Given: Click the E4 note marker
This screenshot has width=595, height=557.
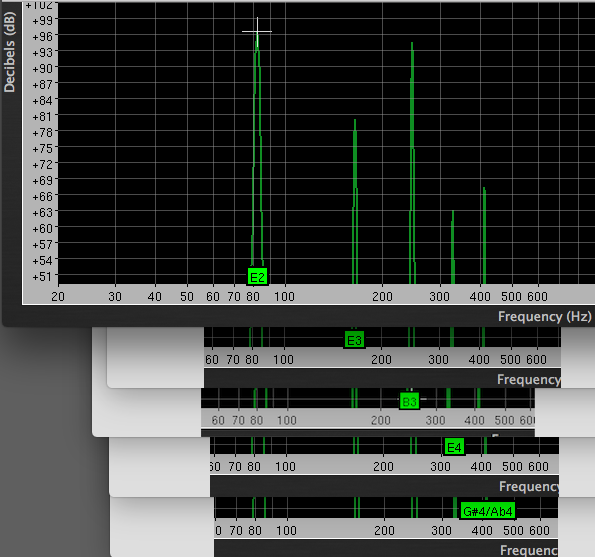Looking at the screenshot, I should [454, 447].
